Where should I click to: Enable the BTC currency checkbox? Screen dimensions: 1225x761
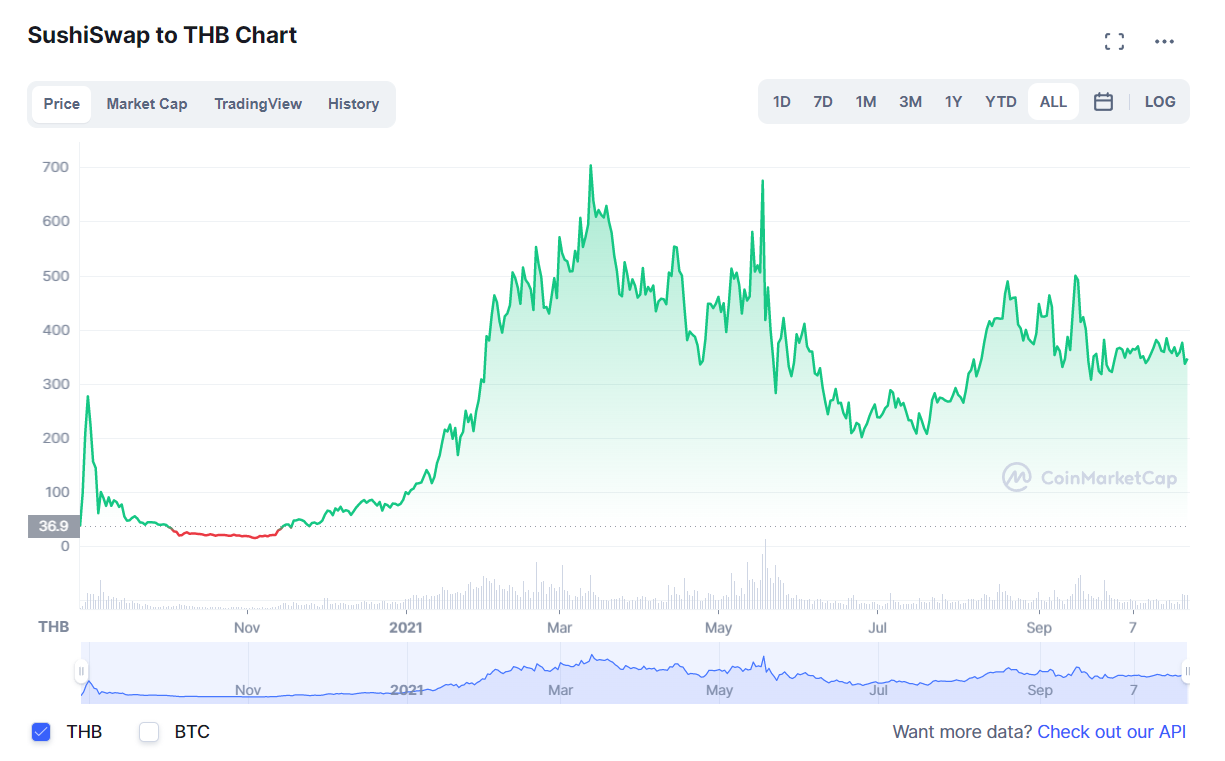[149, 732]
